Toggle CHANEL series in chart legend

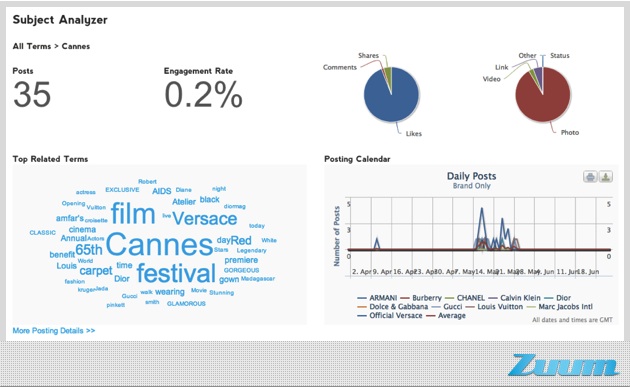[x=465, y=298]
